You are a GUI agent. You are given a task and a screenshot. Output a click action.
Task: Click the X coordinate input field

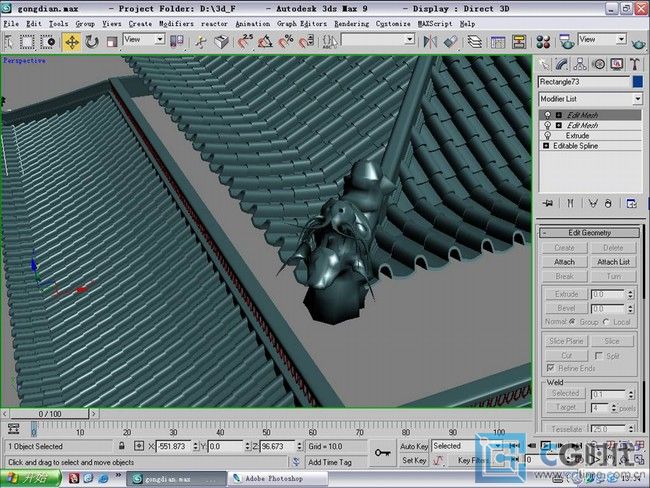point(174,447)
